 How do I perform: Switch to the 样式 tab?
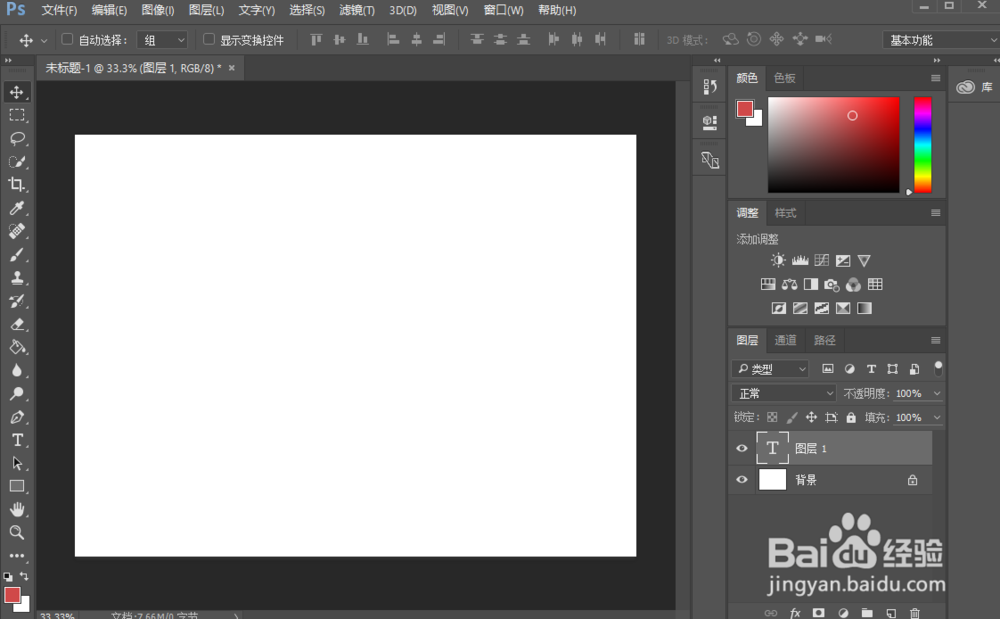point(785,213)
